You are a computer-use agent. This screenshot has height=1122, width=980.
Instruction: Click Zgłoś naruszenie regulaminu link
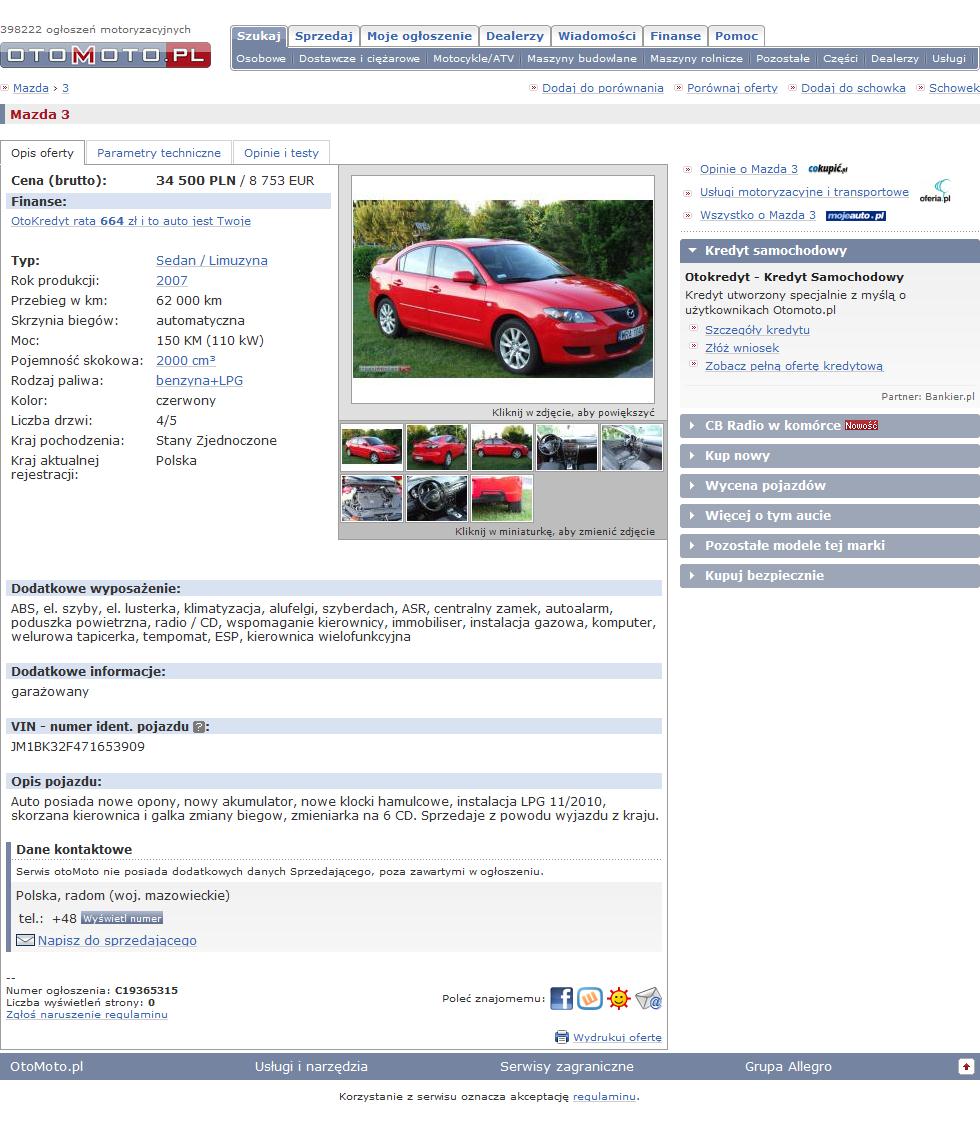tap(87, 1015)
